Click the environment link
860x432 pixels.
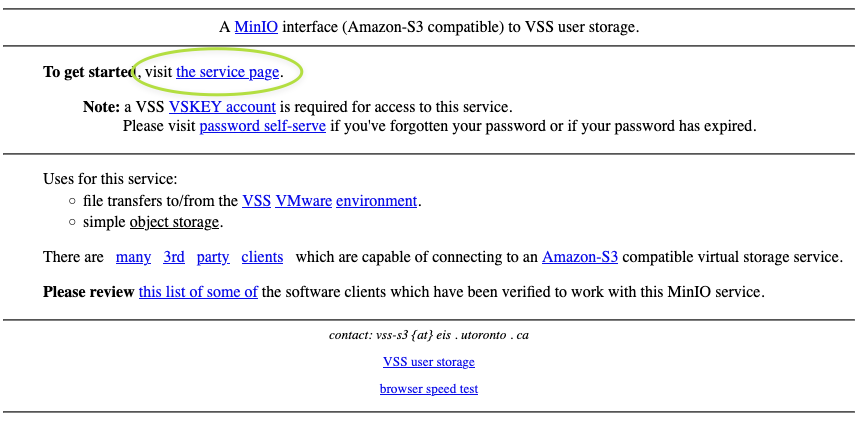click(377, 201)
